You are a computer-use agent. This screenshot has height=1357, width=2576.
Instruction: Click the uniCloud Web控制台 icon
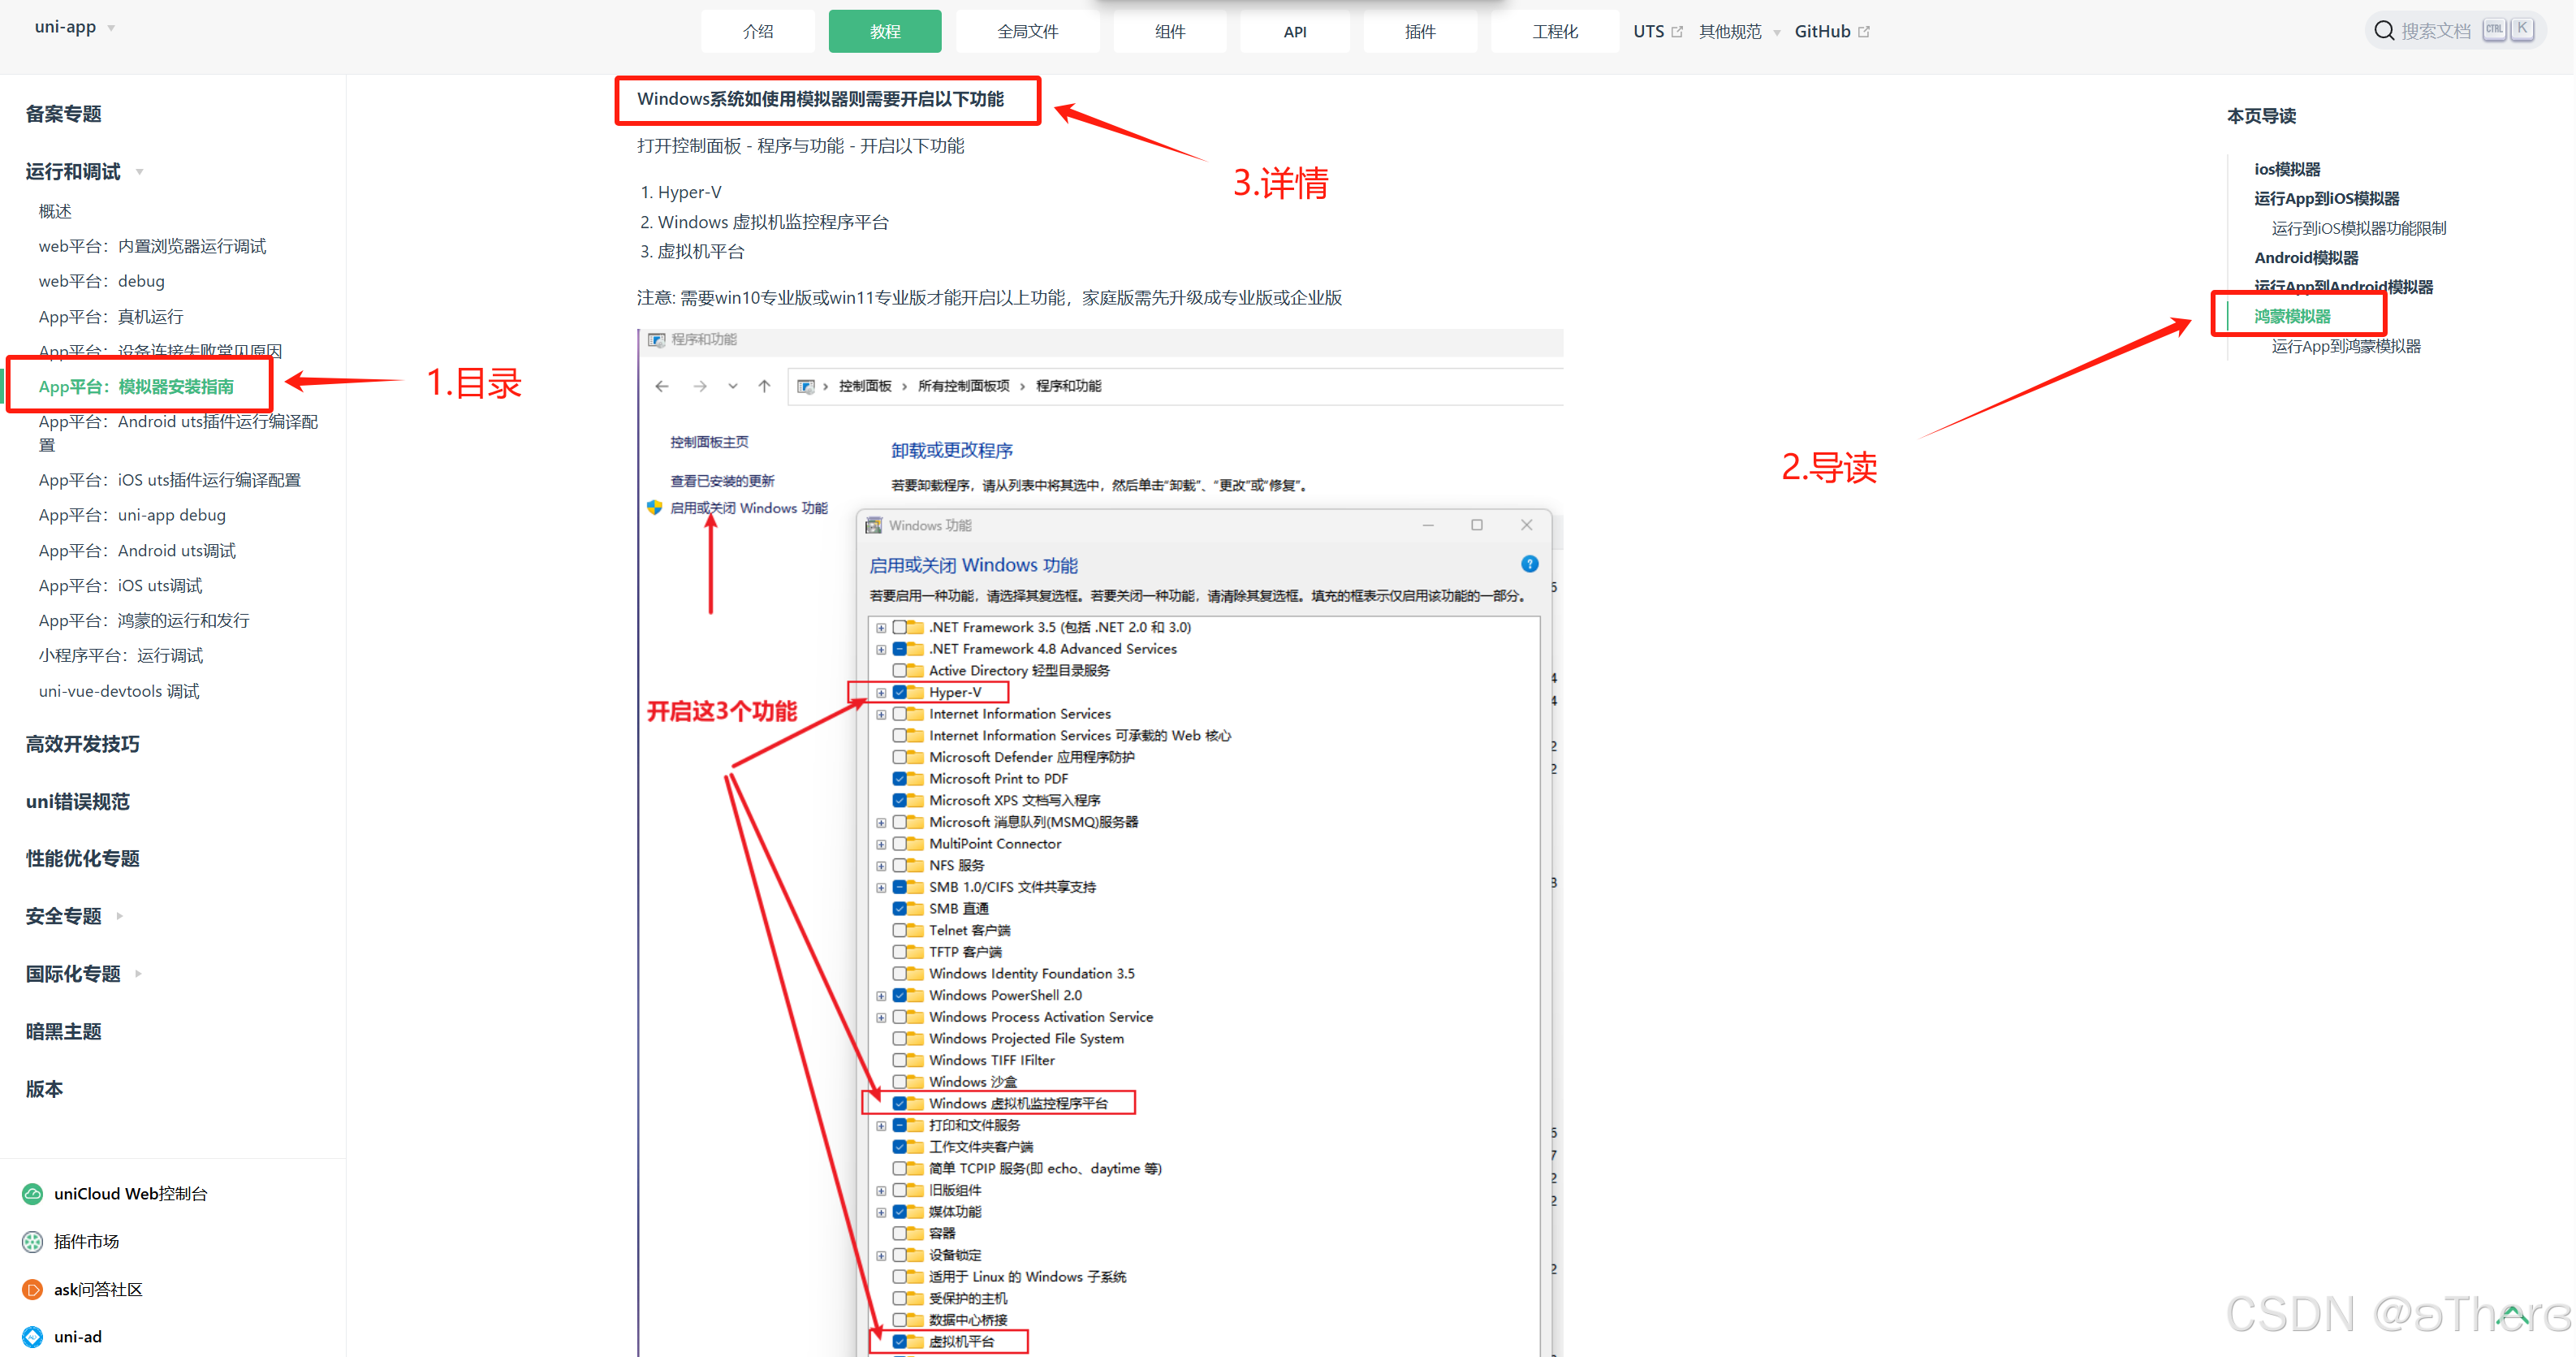(32, 1194)
